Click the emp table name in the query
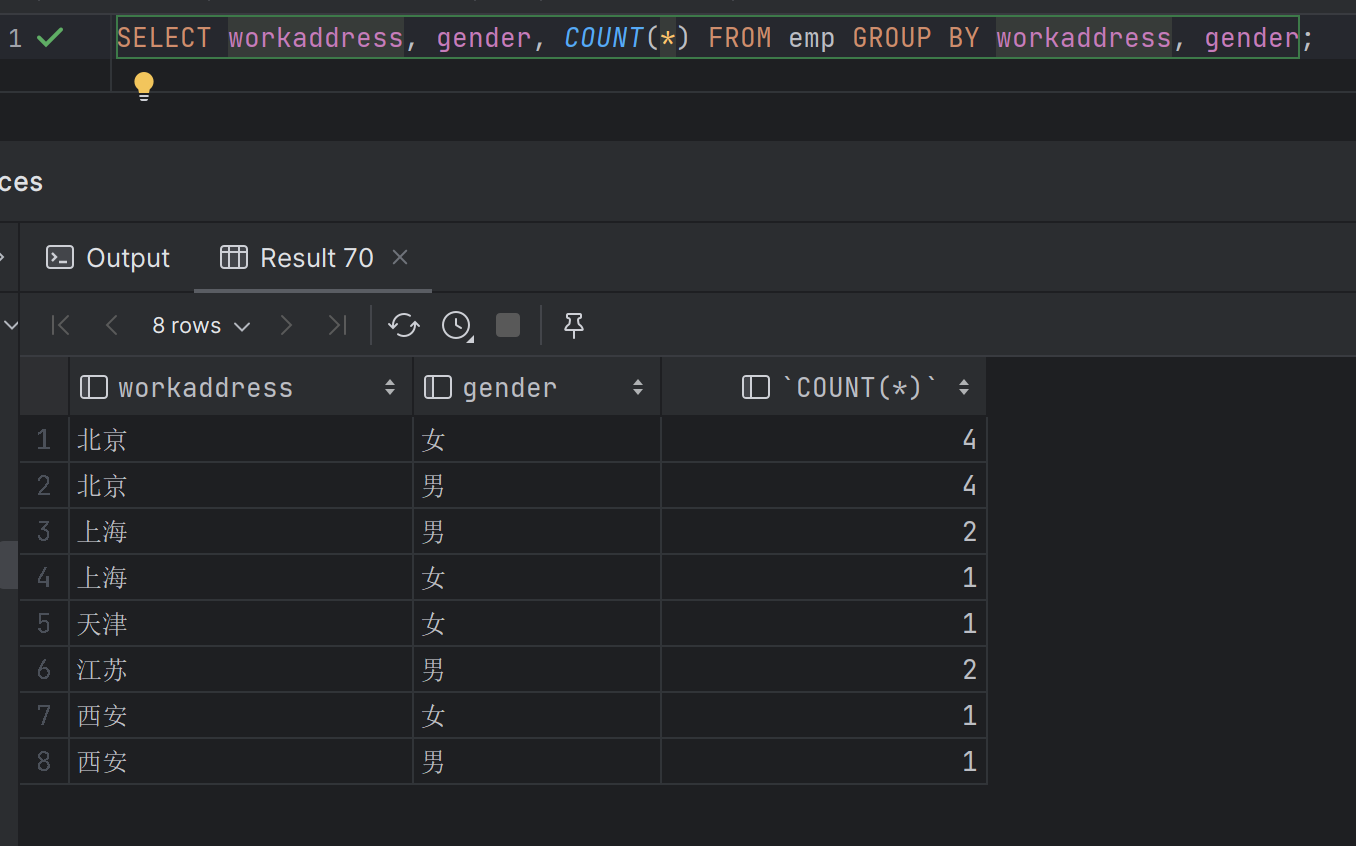The image size is (1356, 846). [x=812, y=38]
